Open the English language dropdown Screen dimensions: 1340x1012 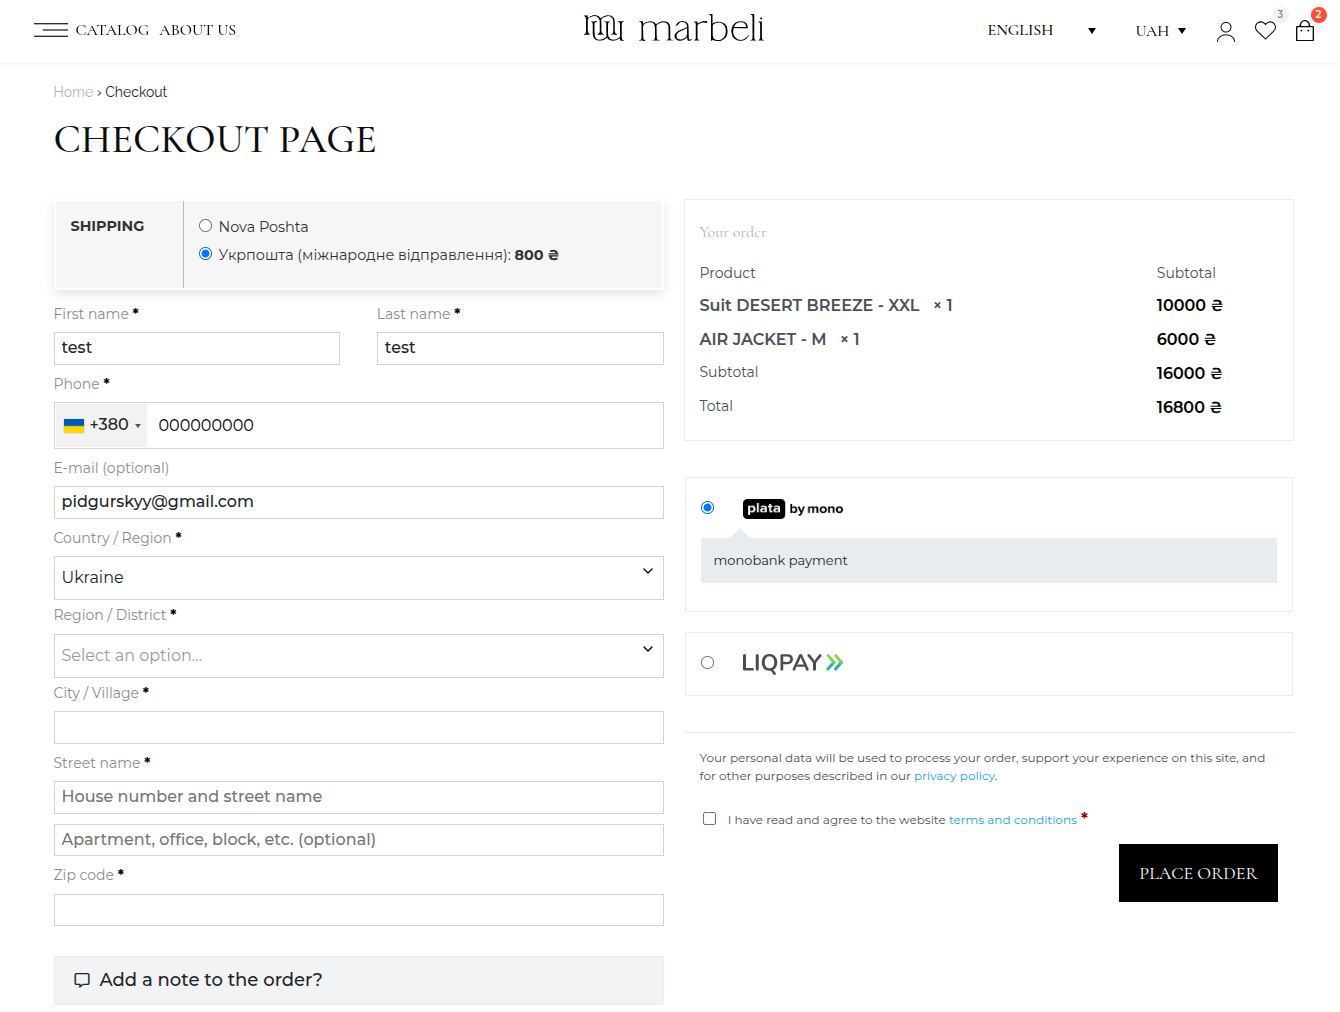click(1040, 31)
